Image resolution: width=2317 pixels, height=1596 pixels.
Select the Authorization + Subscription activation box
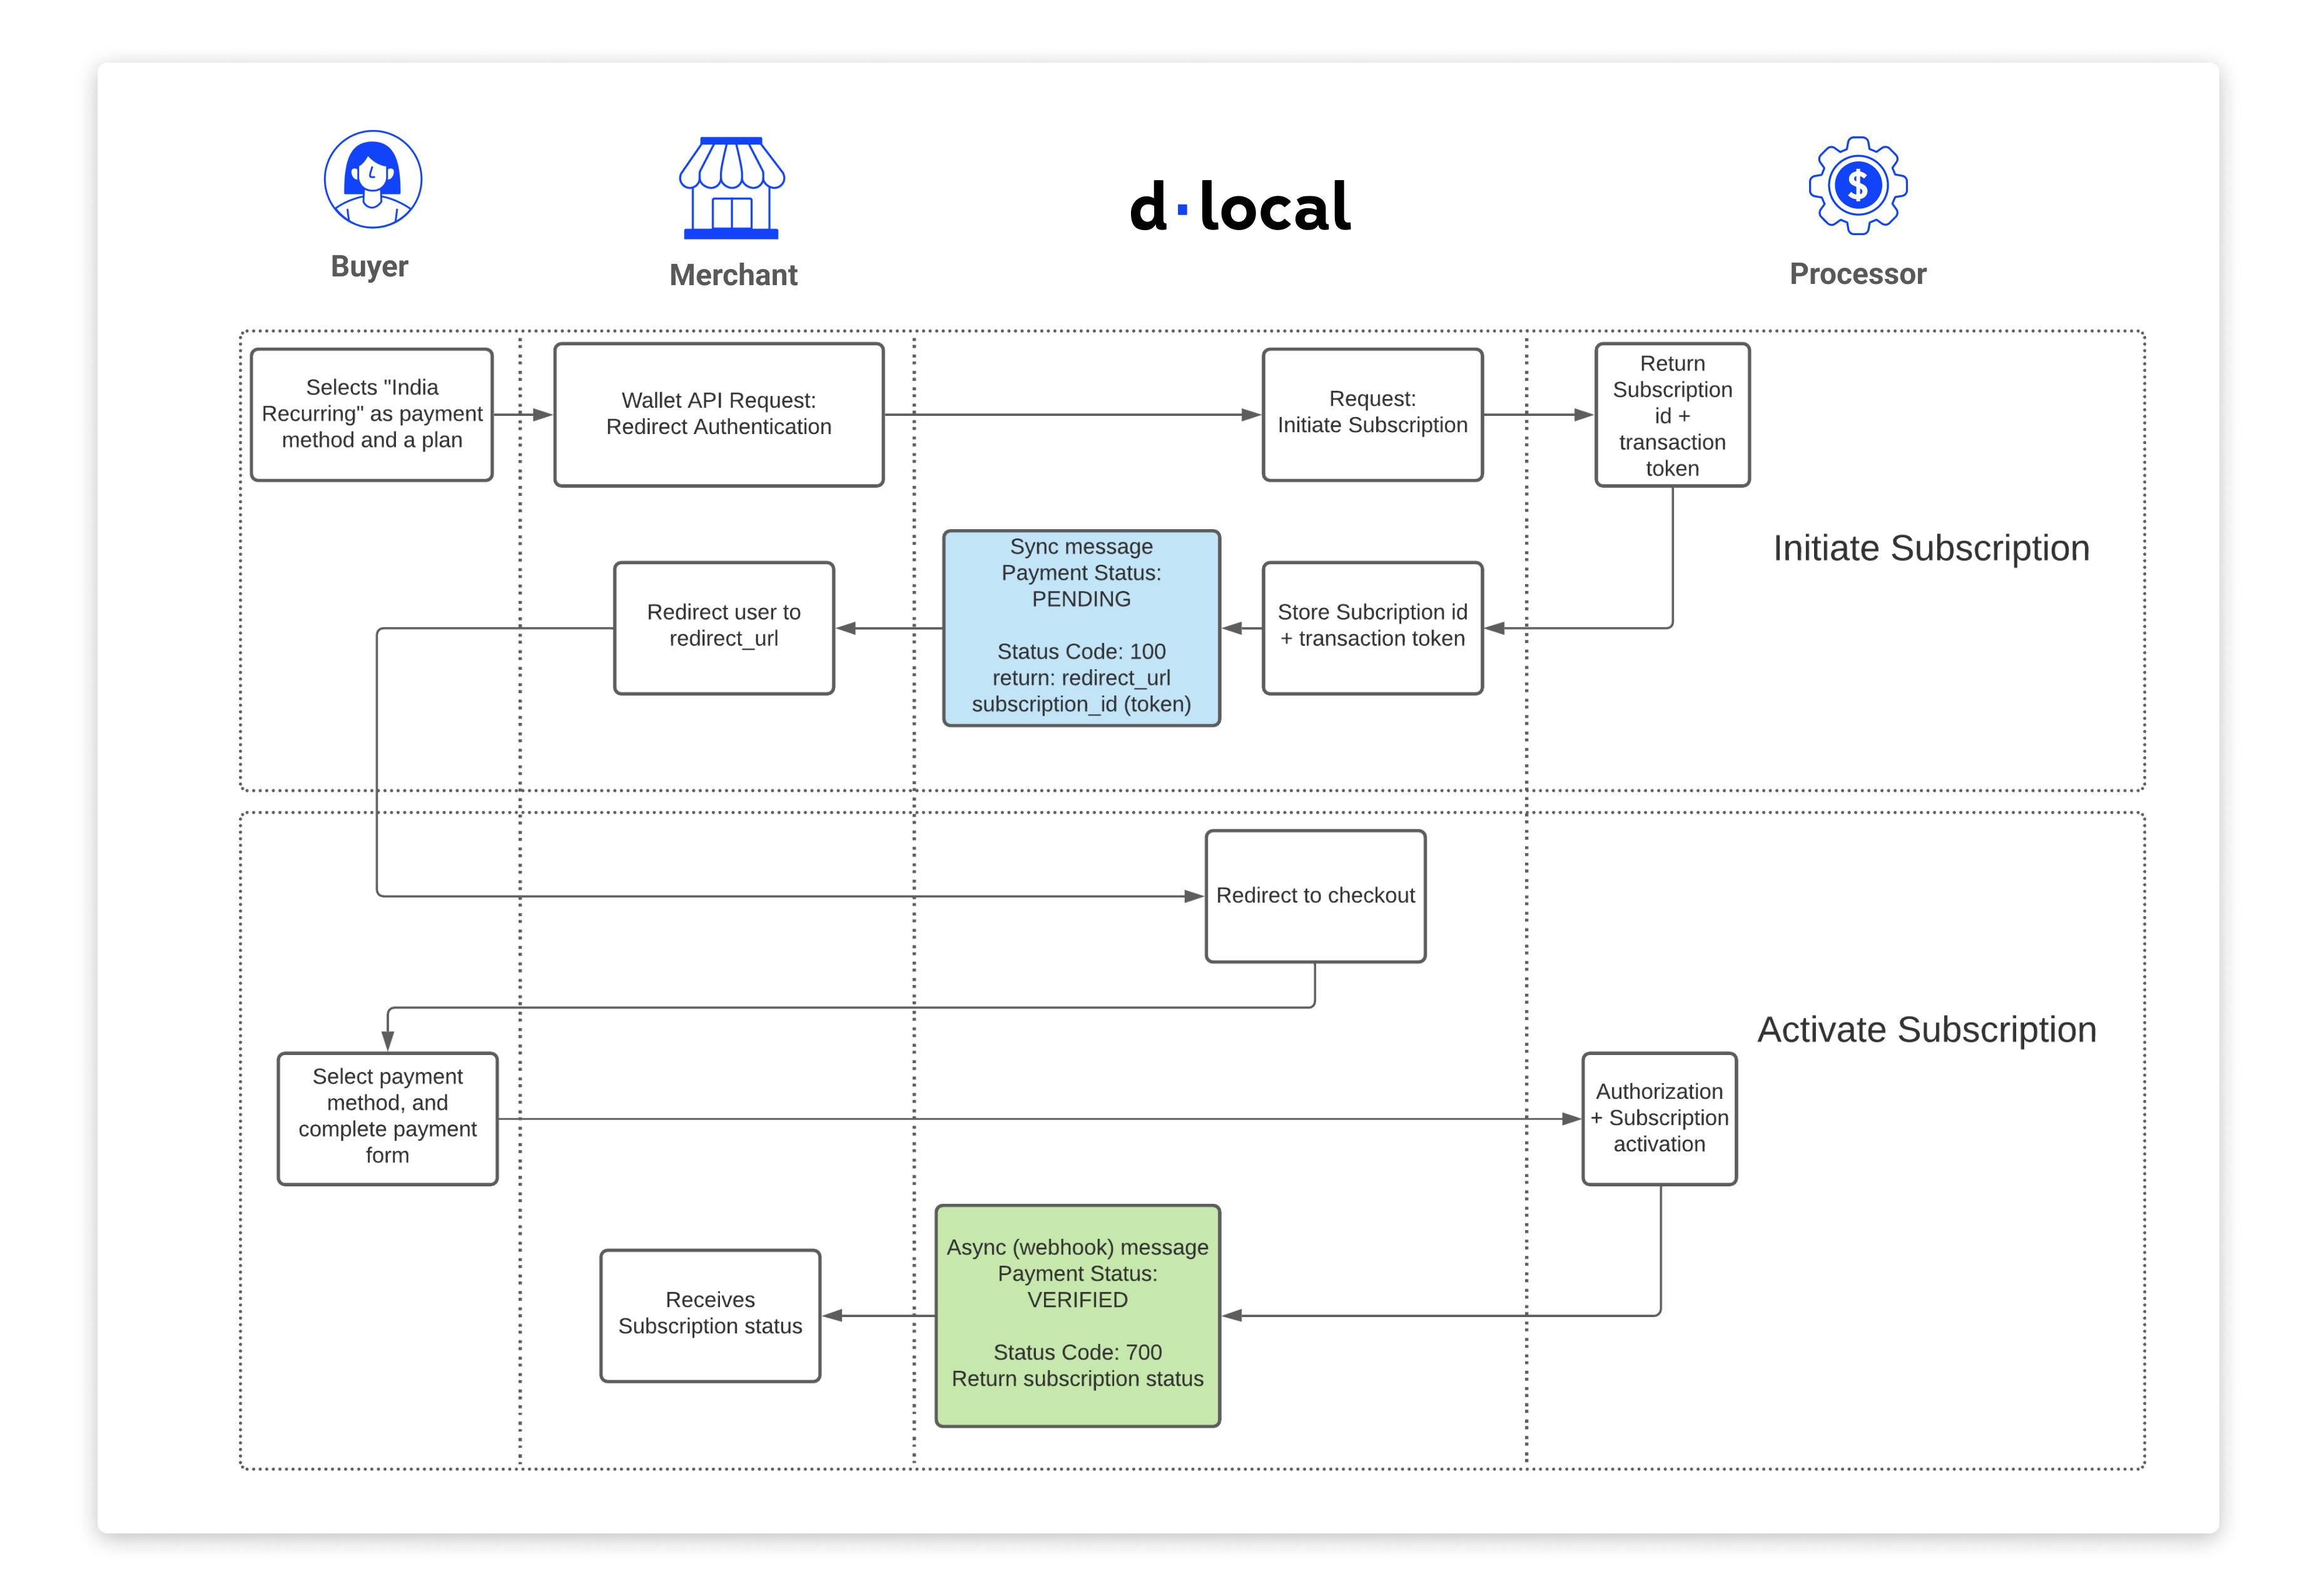[1659, 1118]
